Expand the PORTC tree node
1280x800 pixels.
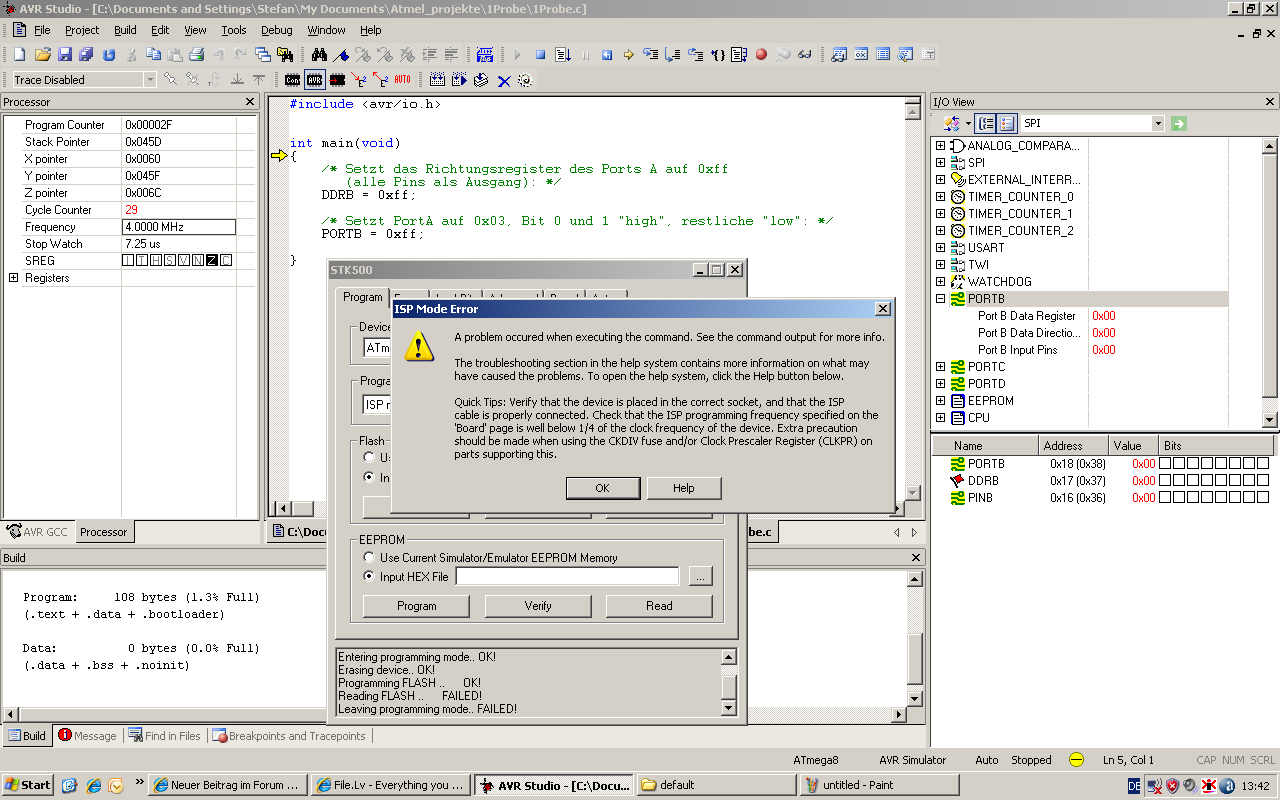point(940,367)
